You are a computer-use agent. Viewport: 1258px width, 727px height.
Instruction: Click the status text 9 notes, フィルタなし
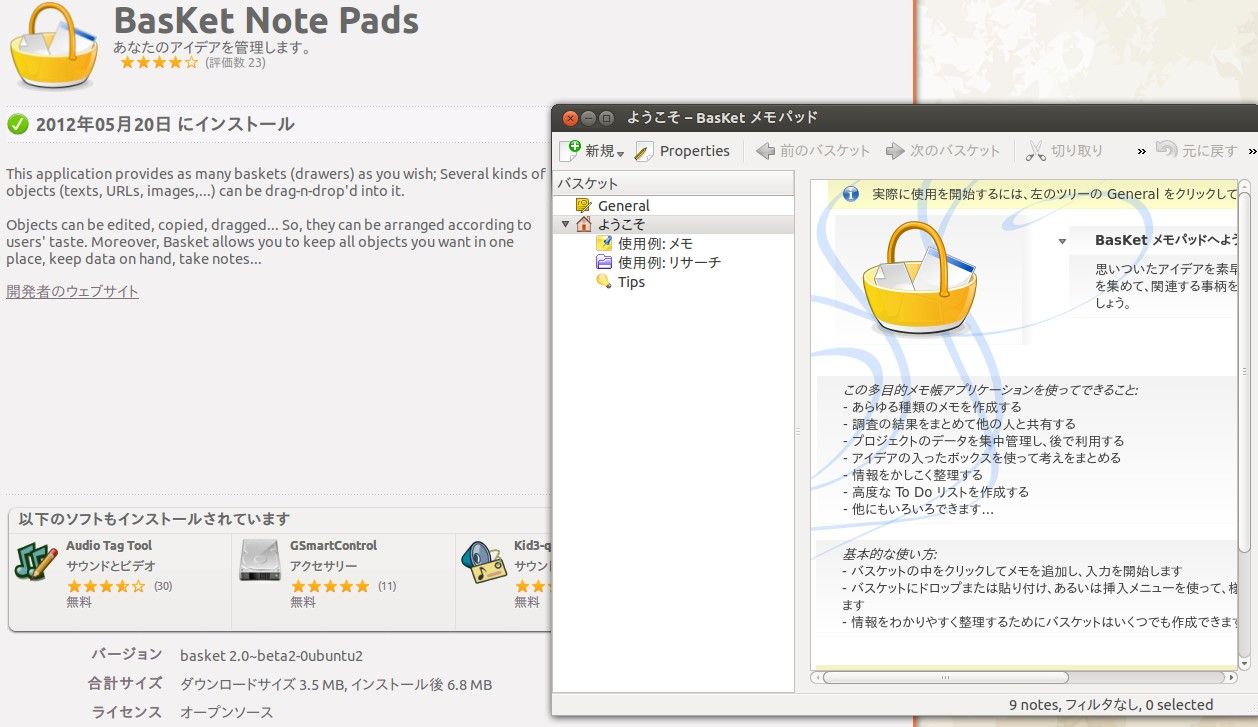pos(1110,705)
